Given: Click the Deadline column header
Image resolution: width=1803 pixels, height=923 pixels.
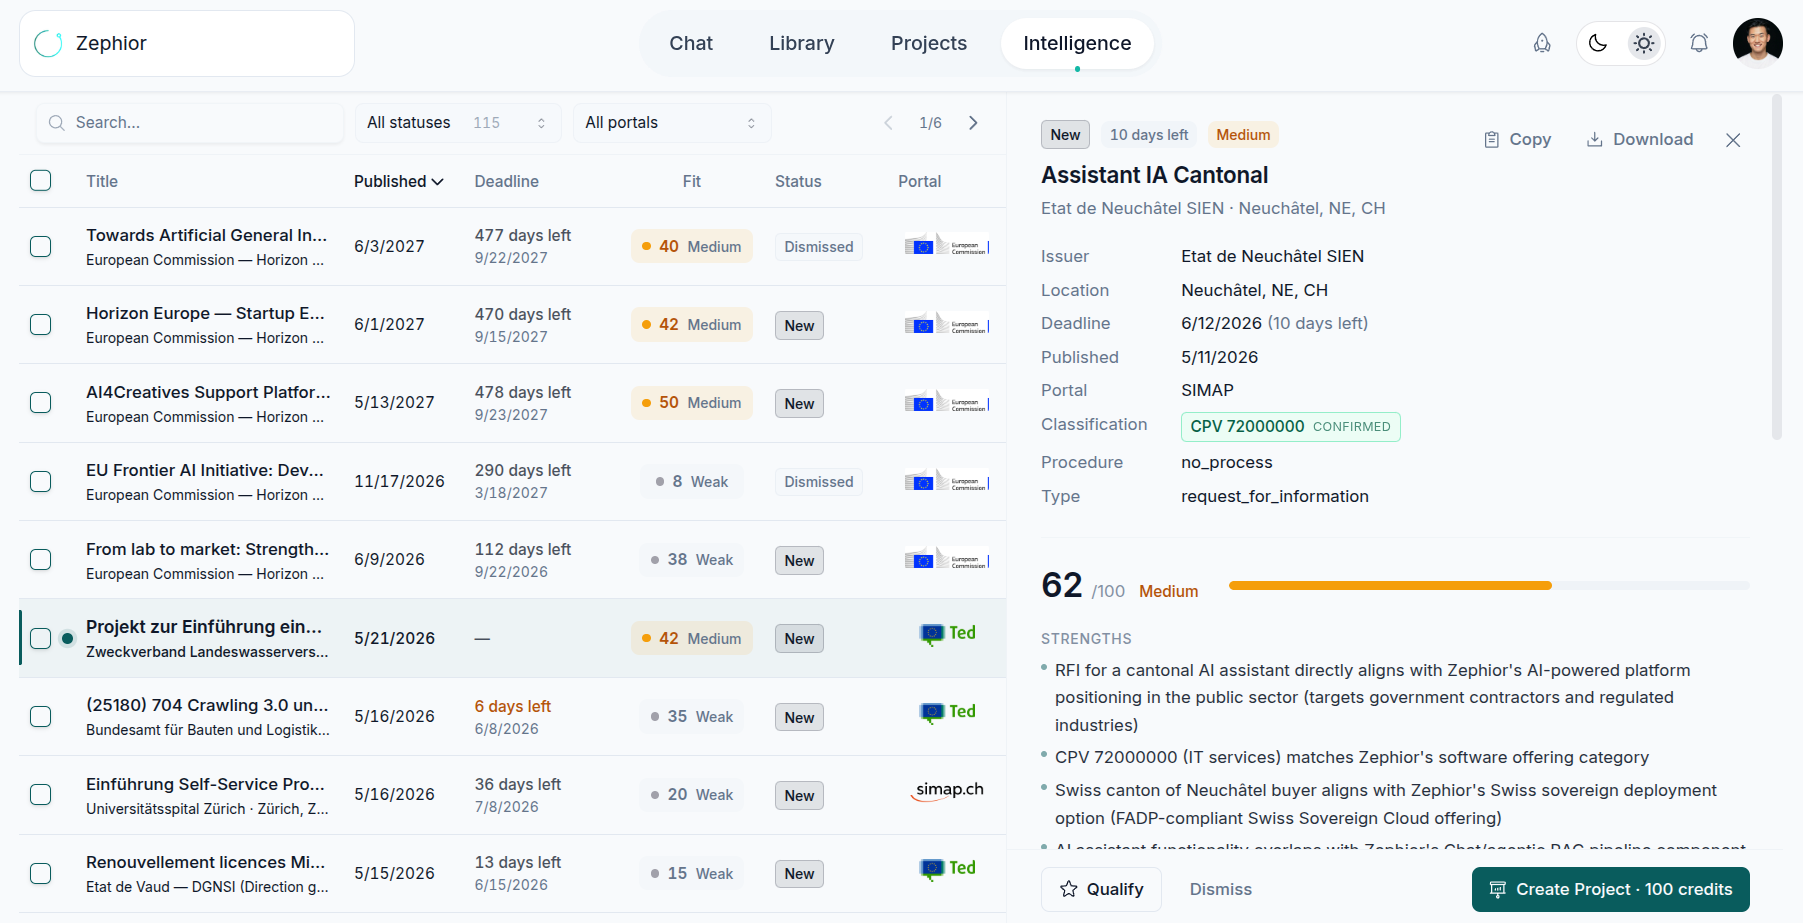Looking at the screenshot, I should click(x=507, y=181).
